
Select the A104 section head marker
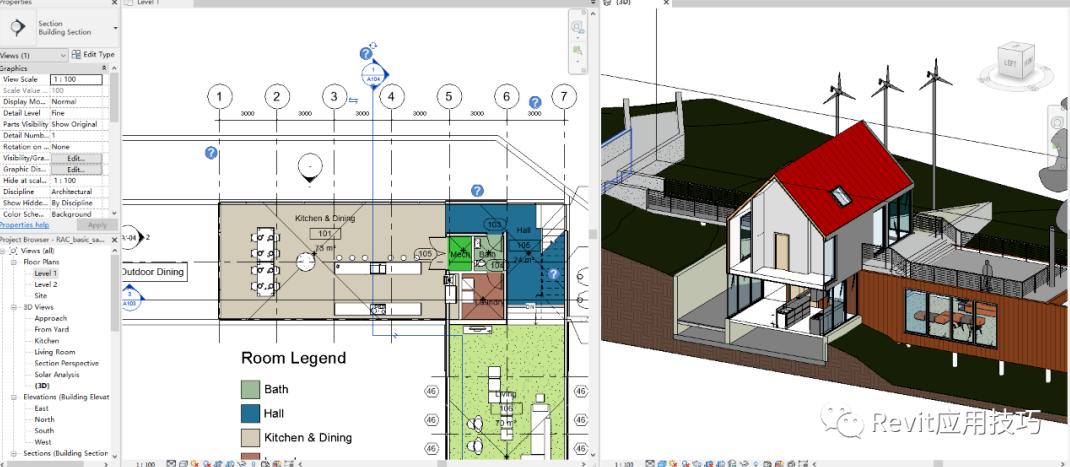click(373, 75)
